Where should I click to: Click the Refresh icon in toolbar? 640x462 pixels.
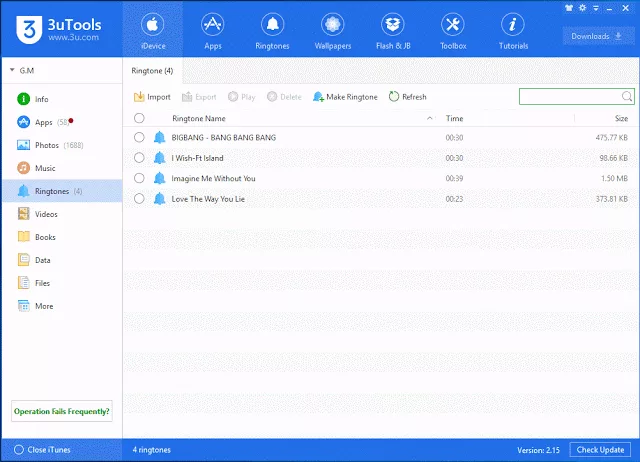(393, 97)
